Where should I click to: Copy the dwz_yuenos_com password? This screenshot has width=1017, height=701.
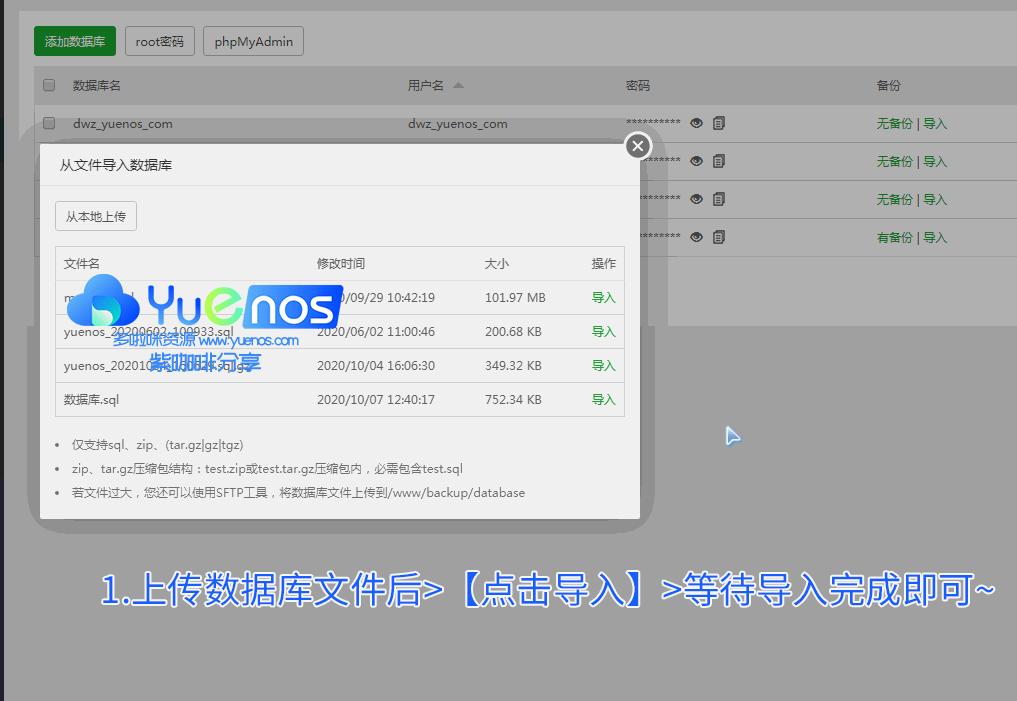(719, 123)
